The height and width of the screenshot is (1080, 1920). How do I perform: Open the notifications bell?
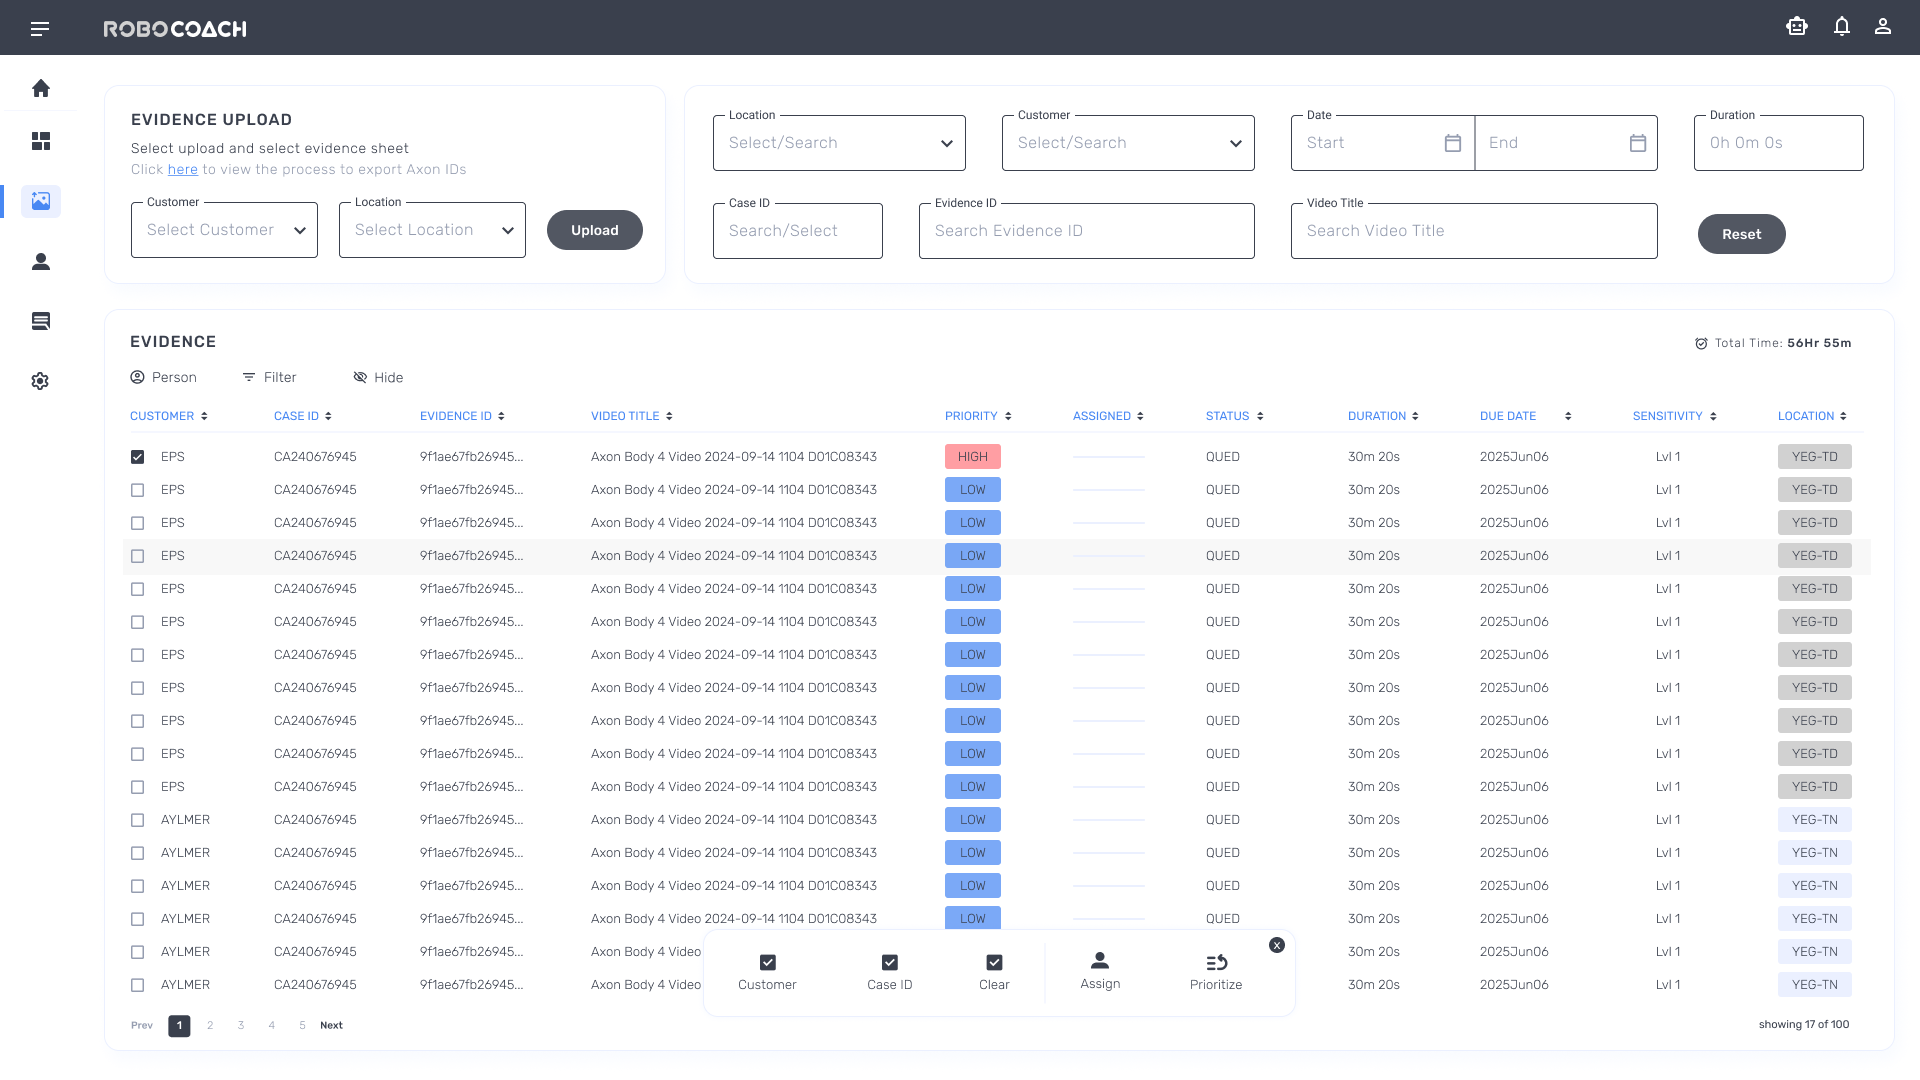click(x=1841, y=27)
